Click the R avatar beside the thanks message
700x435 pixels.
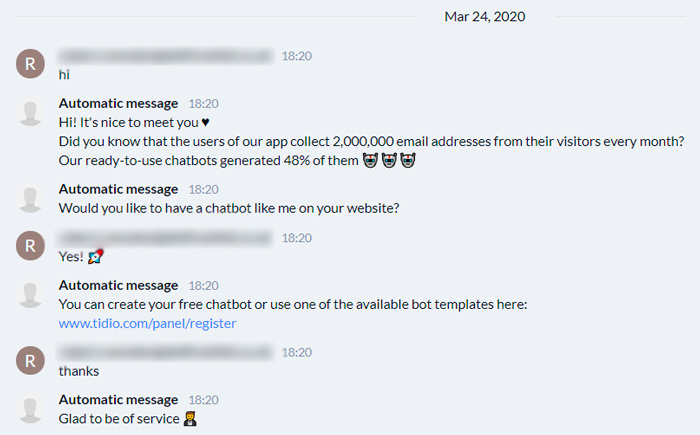pos(30,360)
